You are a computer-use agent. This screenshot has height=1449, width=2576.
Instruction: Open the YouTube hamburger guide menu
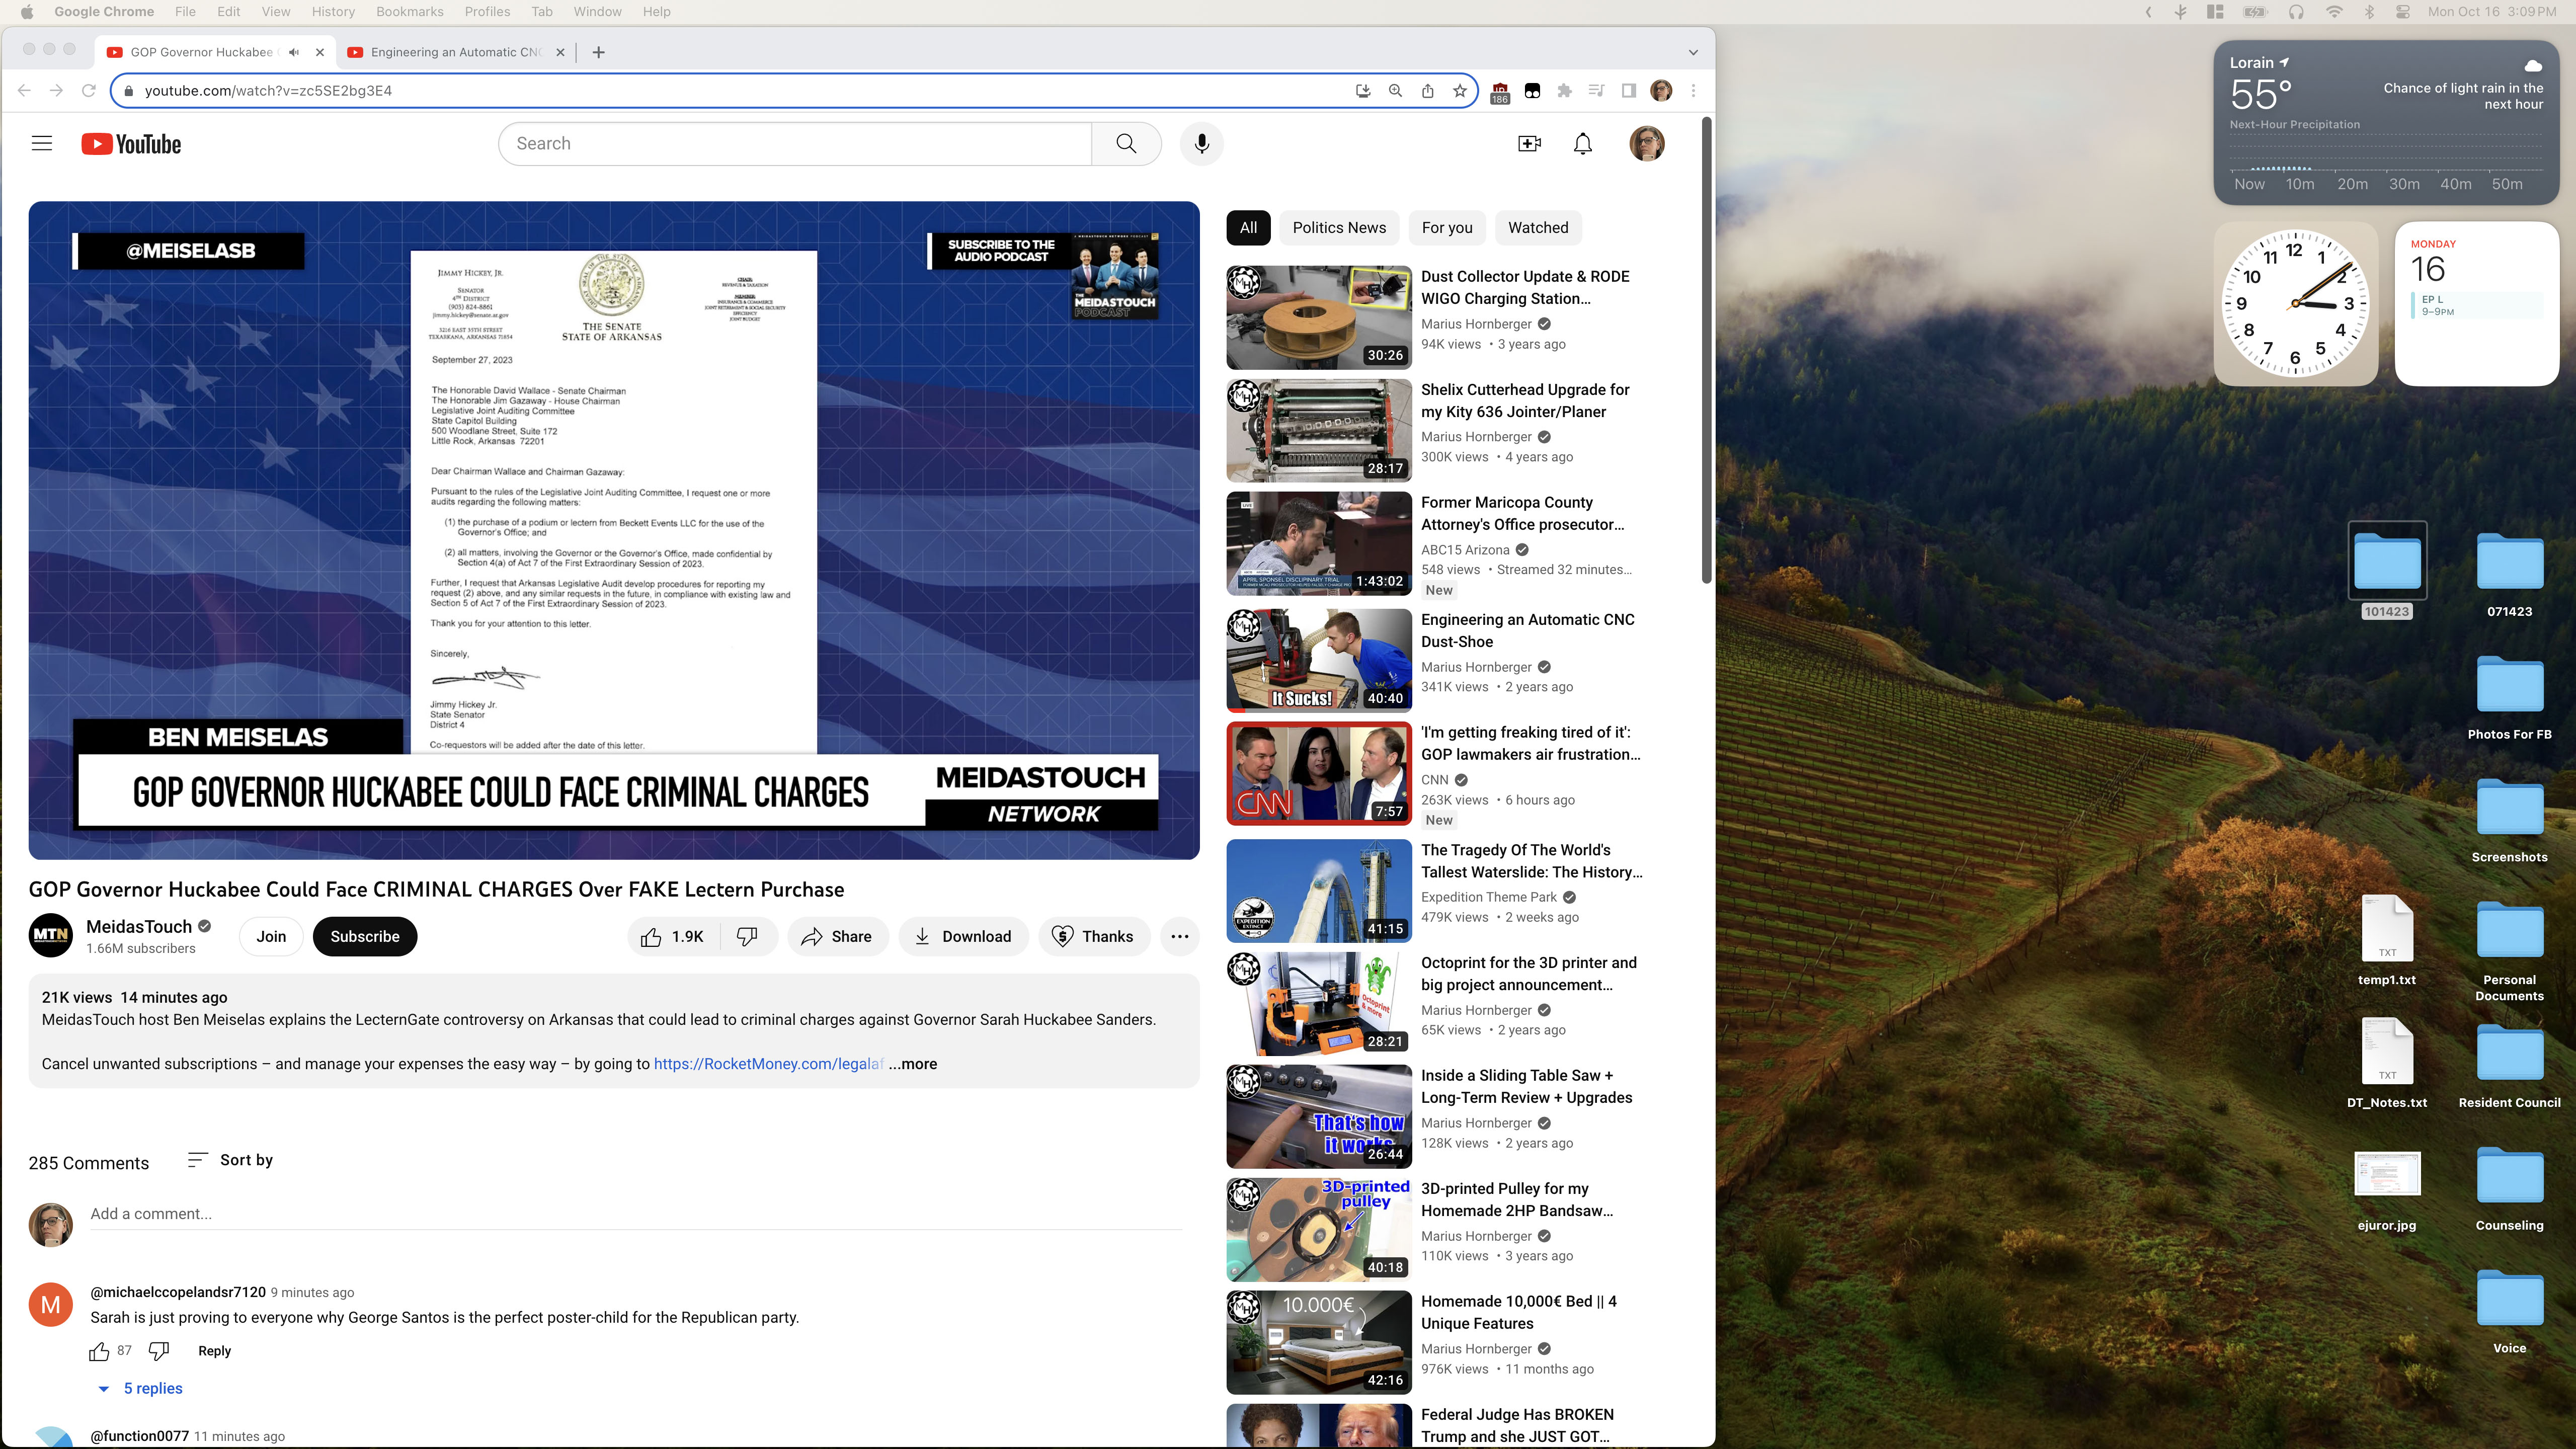pyautogui.click(x=42, y=144)
